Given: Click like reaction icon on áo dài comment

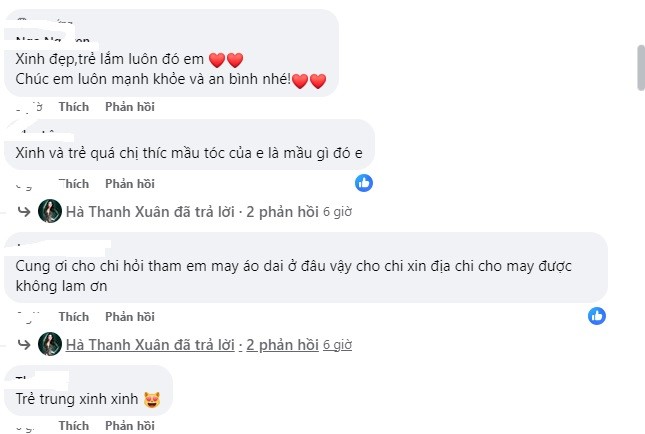Looking at the screenshot, I should pos(597,315).
